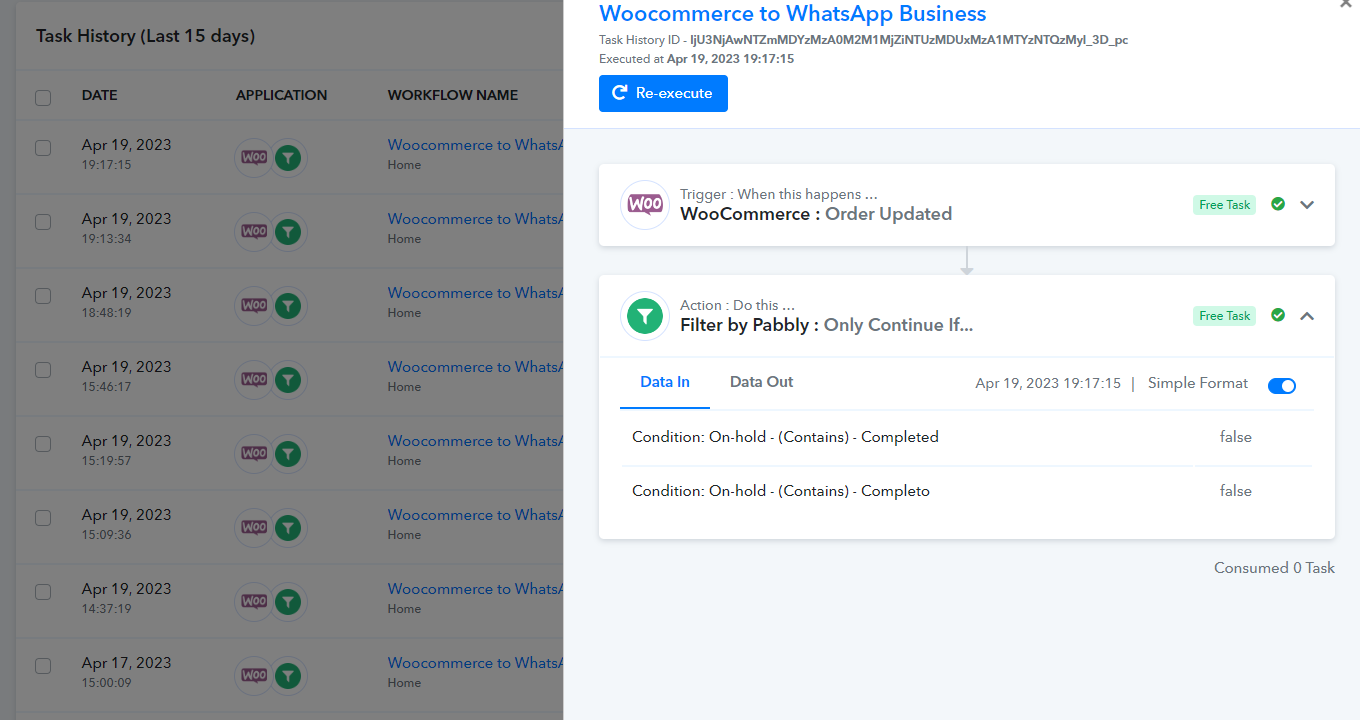Image resolution: width=1360 pixels, height=720 pixels.
Task: Open workflow link in the 18:48:19 row
Action: [476, 293]
